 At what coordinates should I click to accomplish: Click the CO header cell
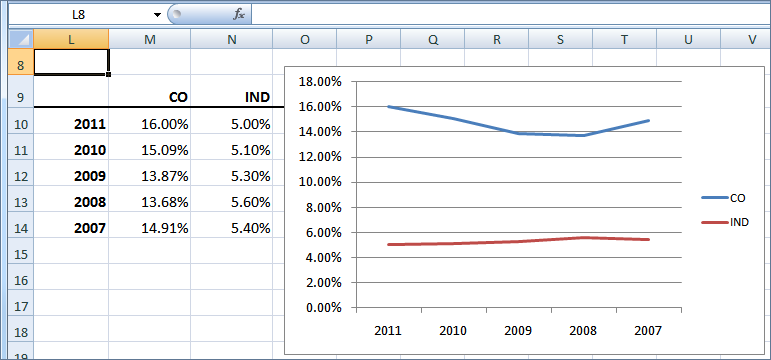(x=149, y=97)
